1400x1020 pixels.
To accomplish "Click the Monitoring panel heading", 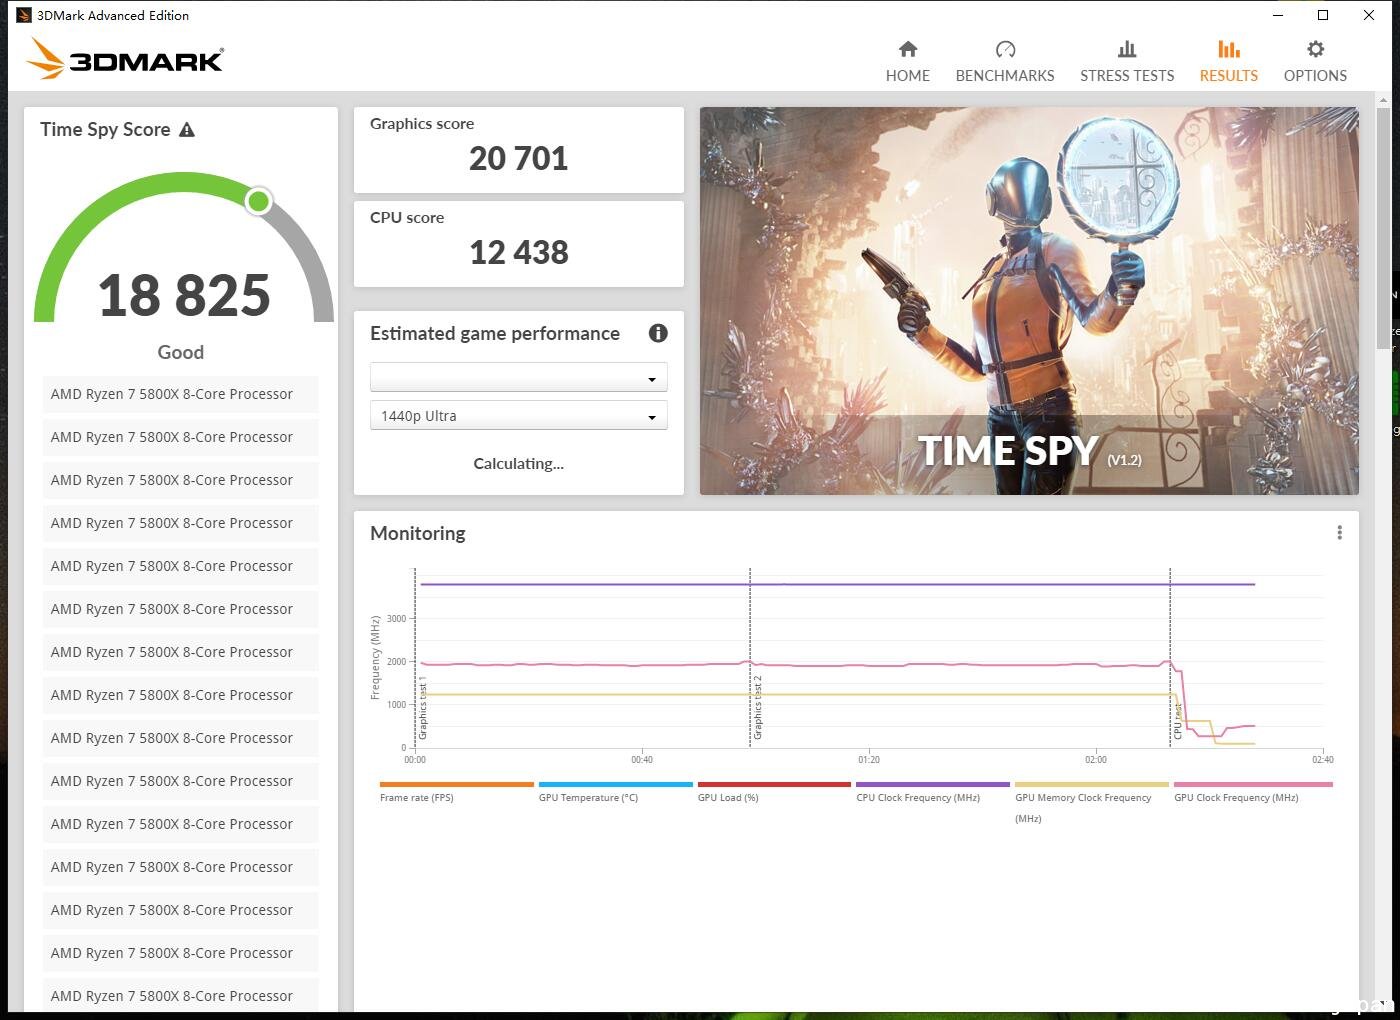I will pos(418,533).
